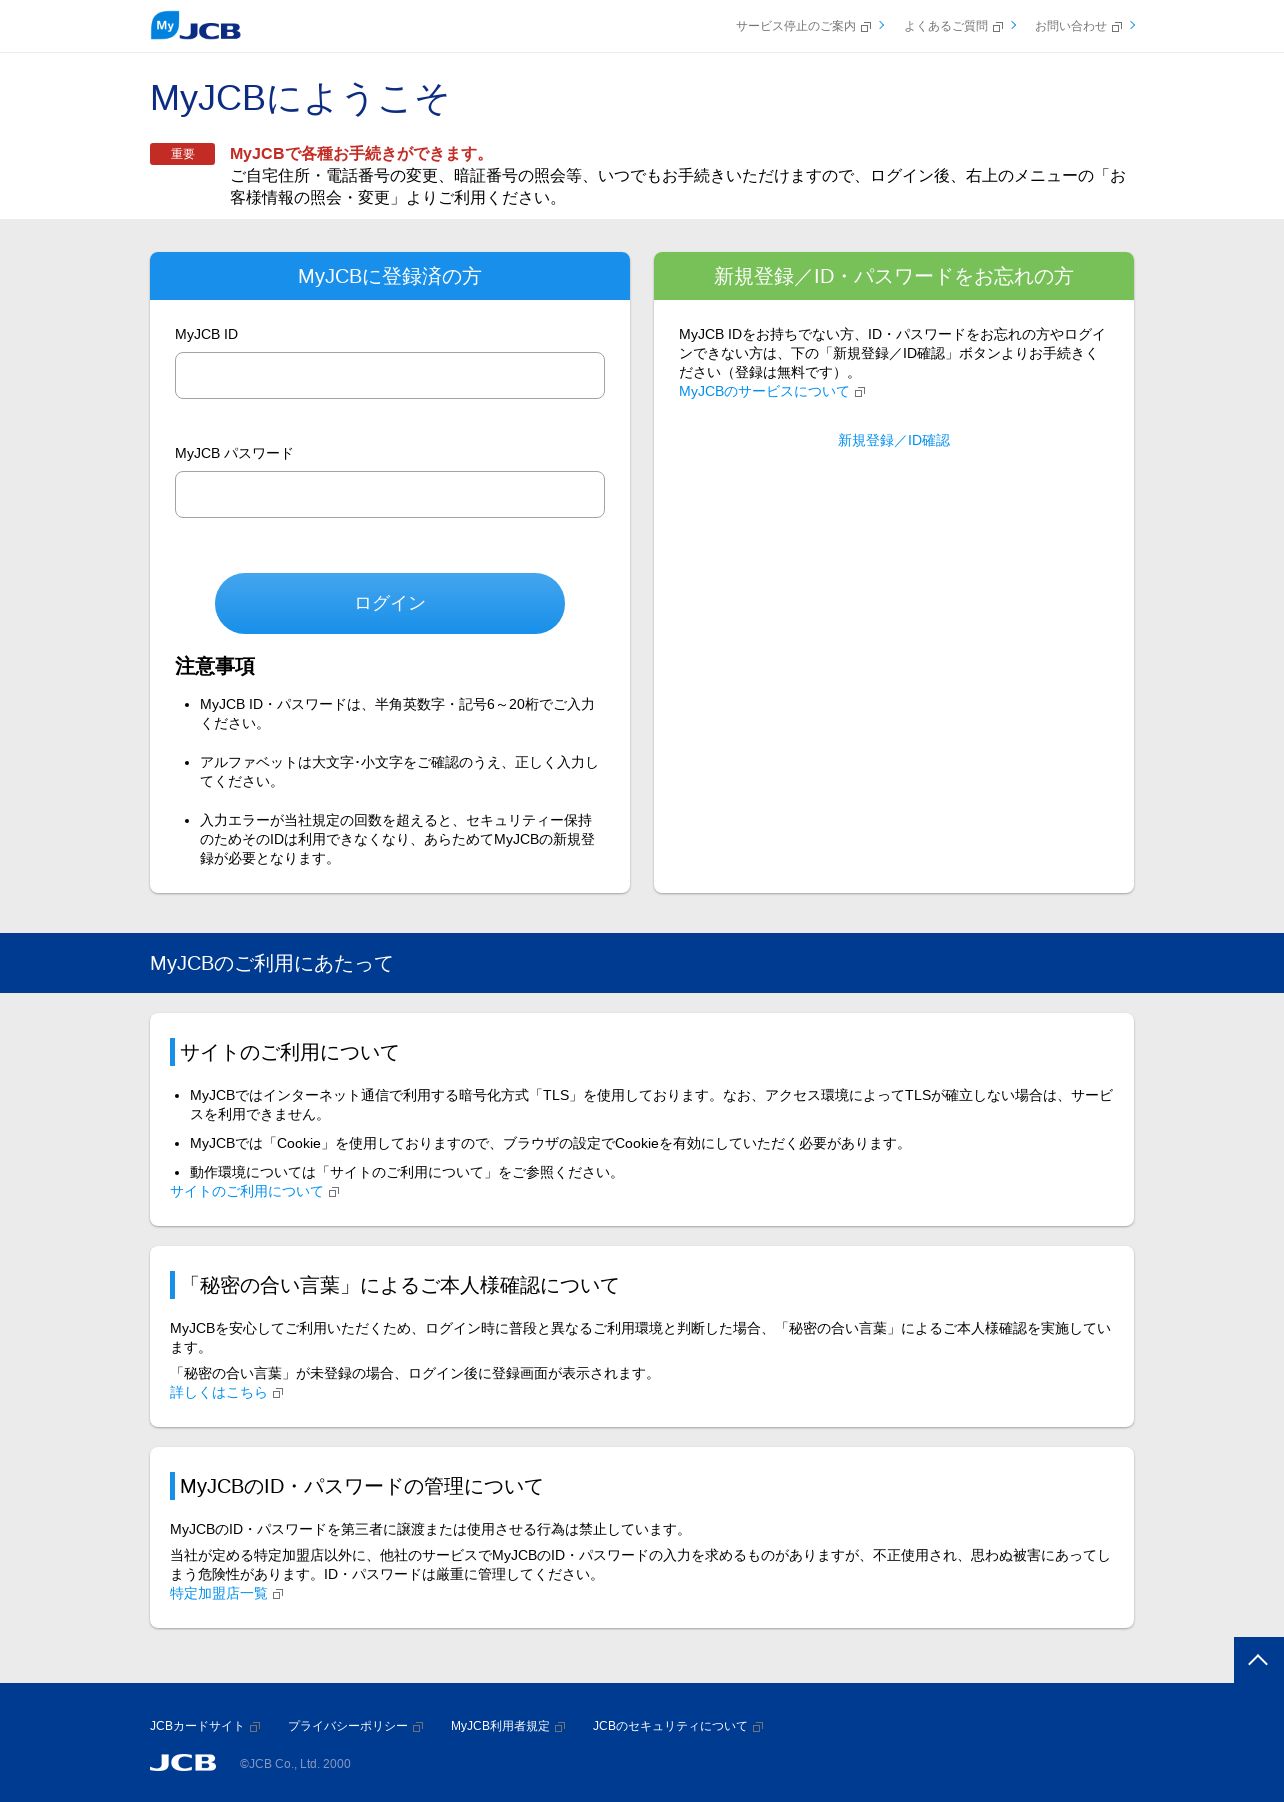
Task: Click the chevron after よくあるご質問
Action: [1013, 26]
